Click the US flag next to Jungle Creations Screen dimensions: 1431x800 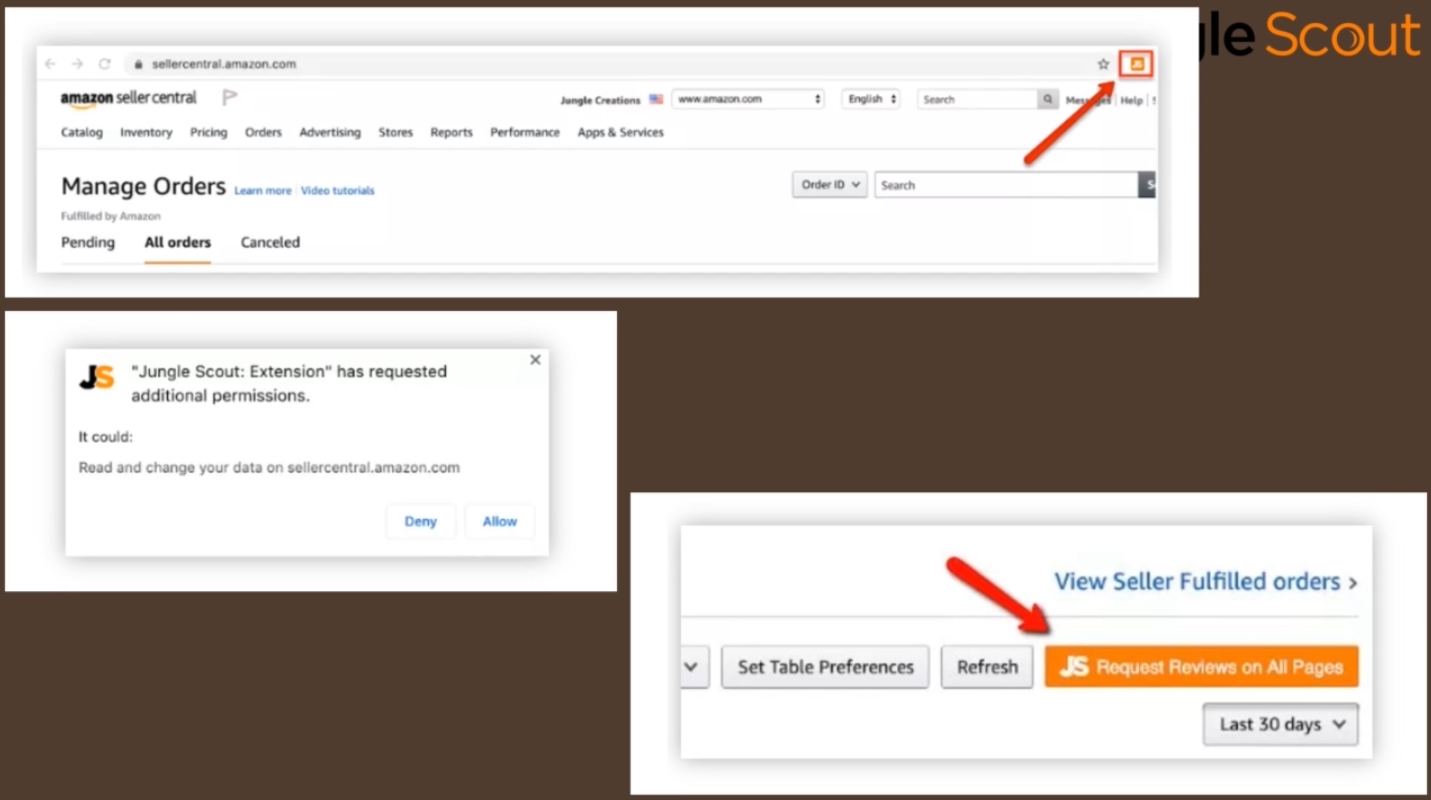[656, 100]
